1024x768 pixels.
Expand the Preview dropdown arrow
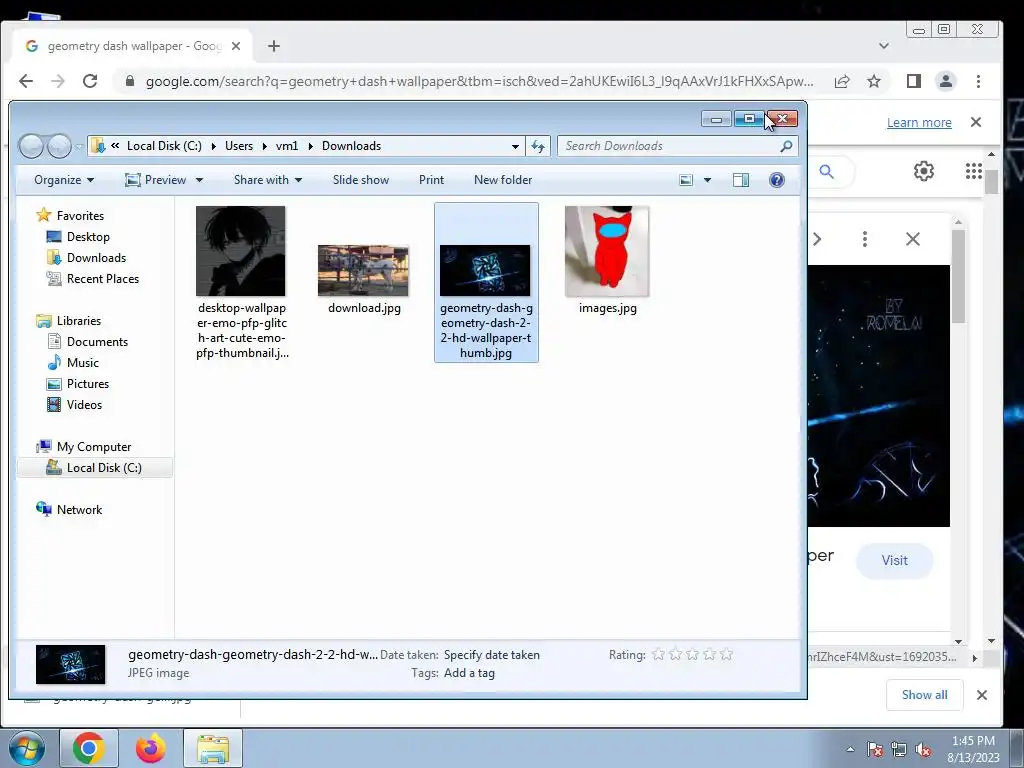(199, 180)
